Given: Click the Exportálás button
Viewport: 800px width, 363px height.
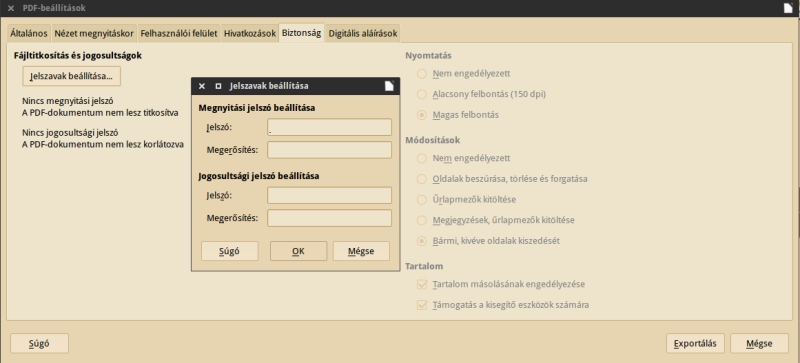Looking at the screenshot, I should point(695,343).
